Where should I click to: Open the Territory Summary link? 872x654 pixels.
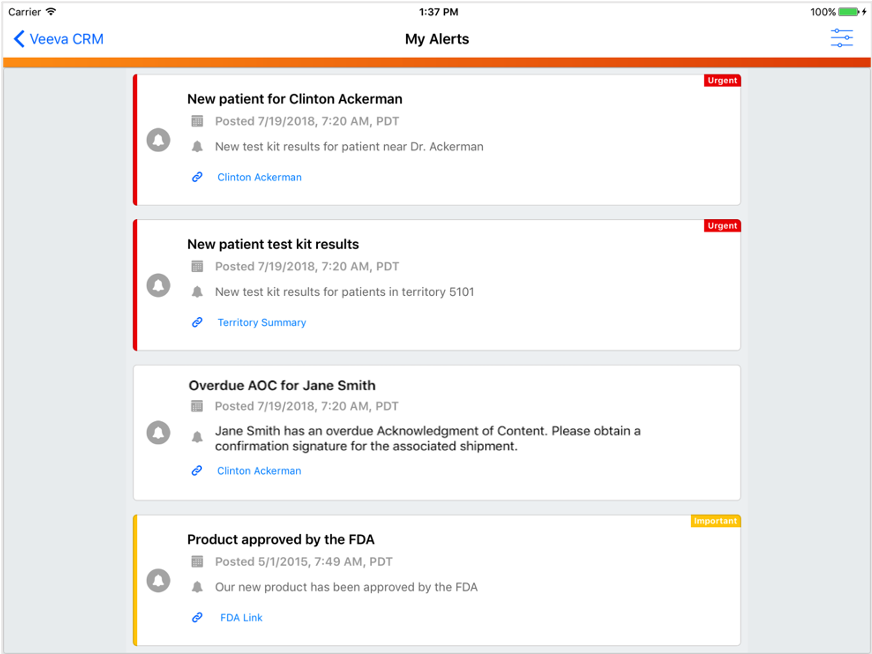click(x=261, y=323)
